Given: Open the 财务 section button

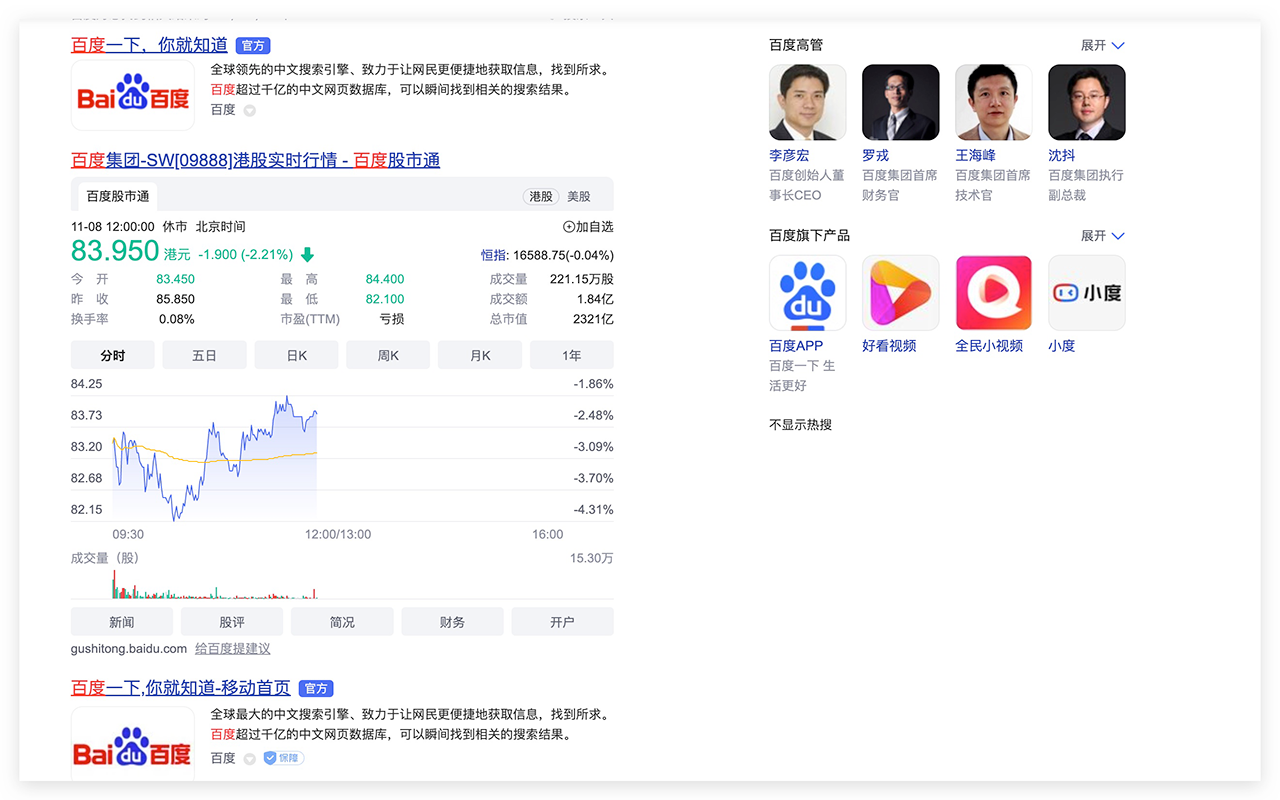Looking at the screenshot, I should coord(452,621).
